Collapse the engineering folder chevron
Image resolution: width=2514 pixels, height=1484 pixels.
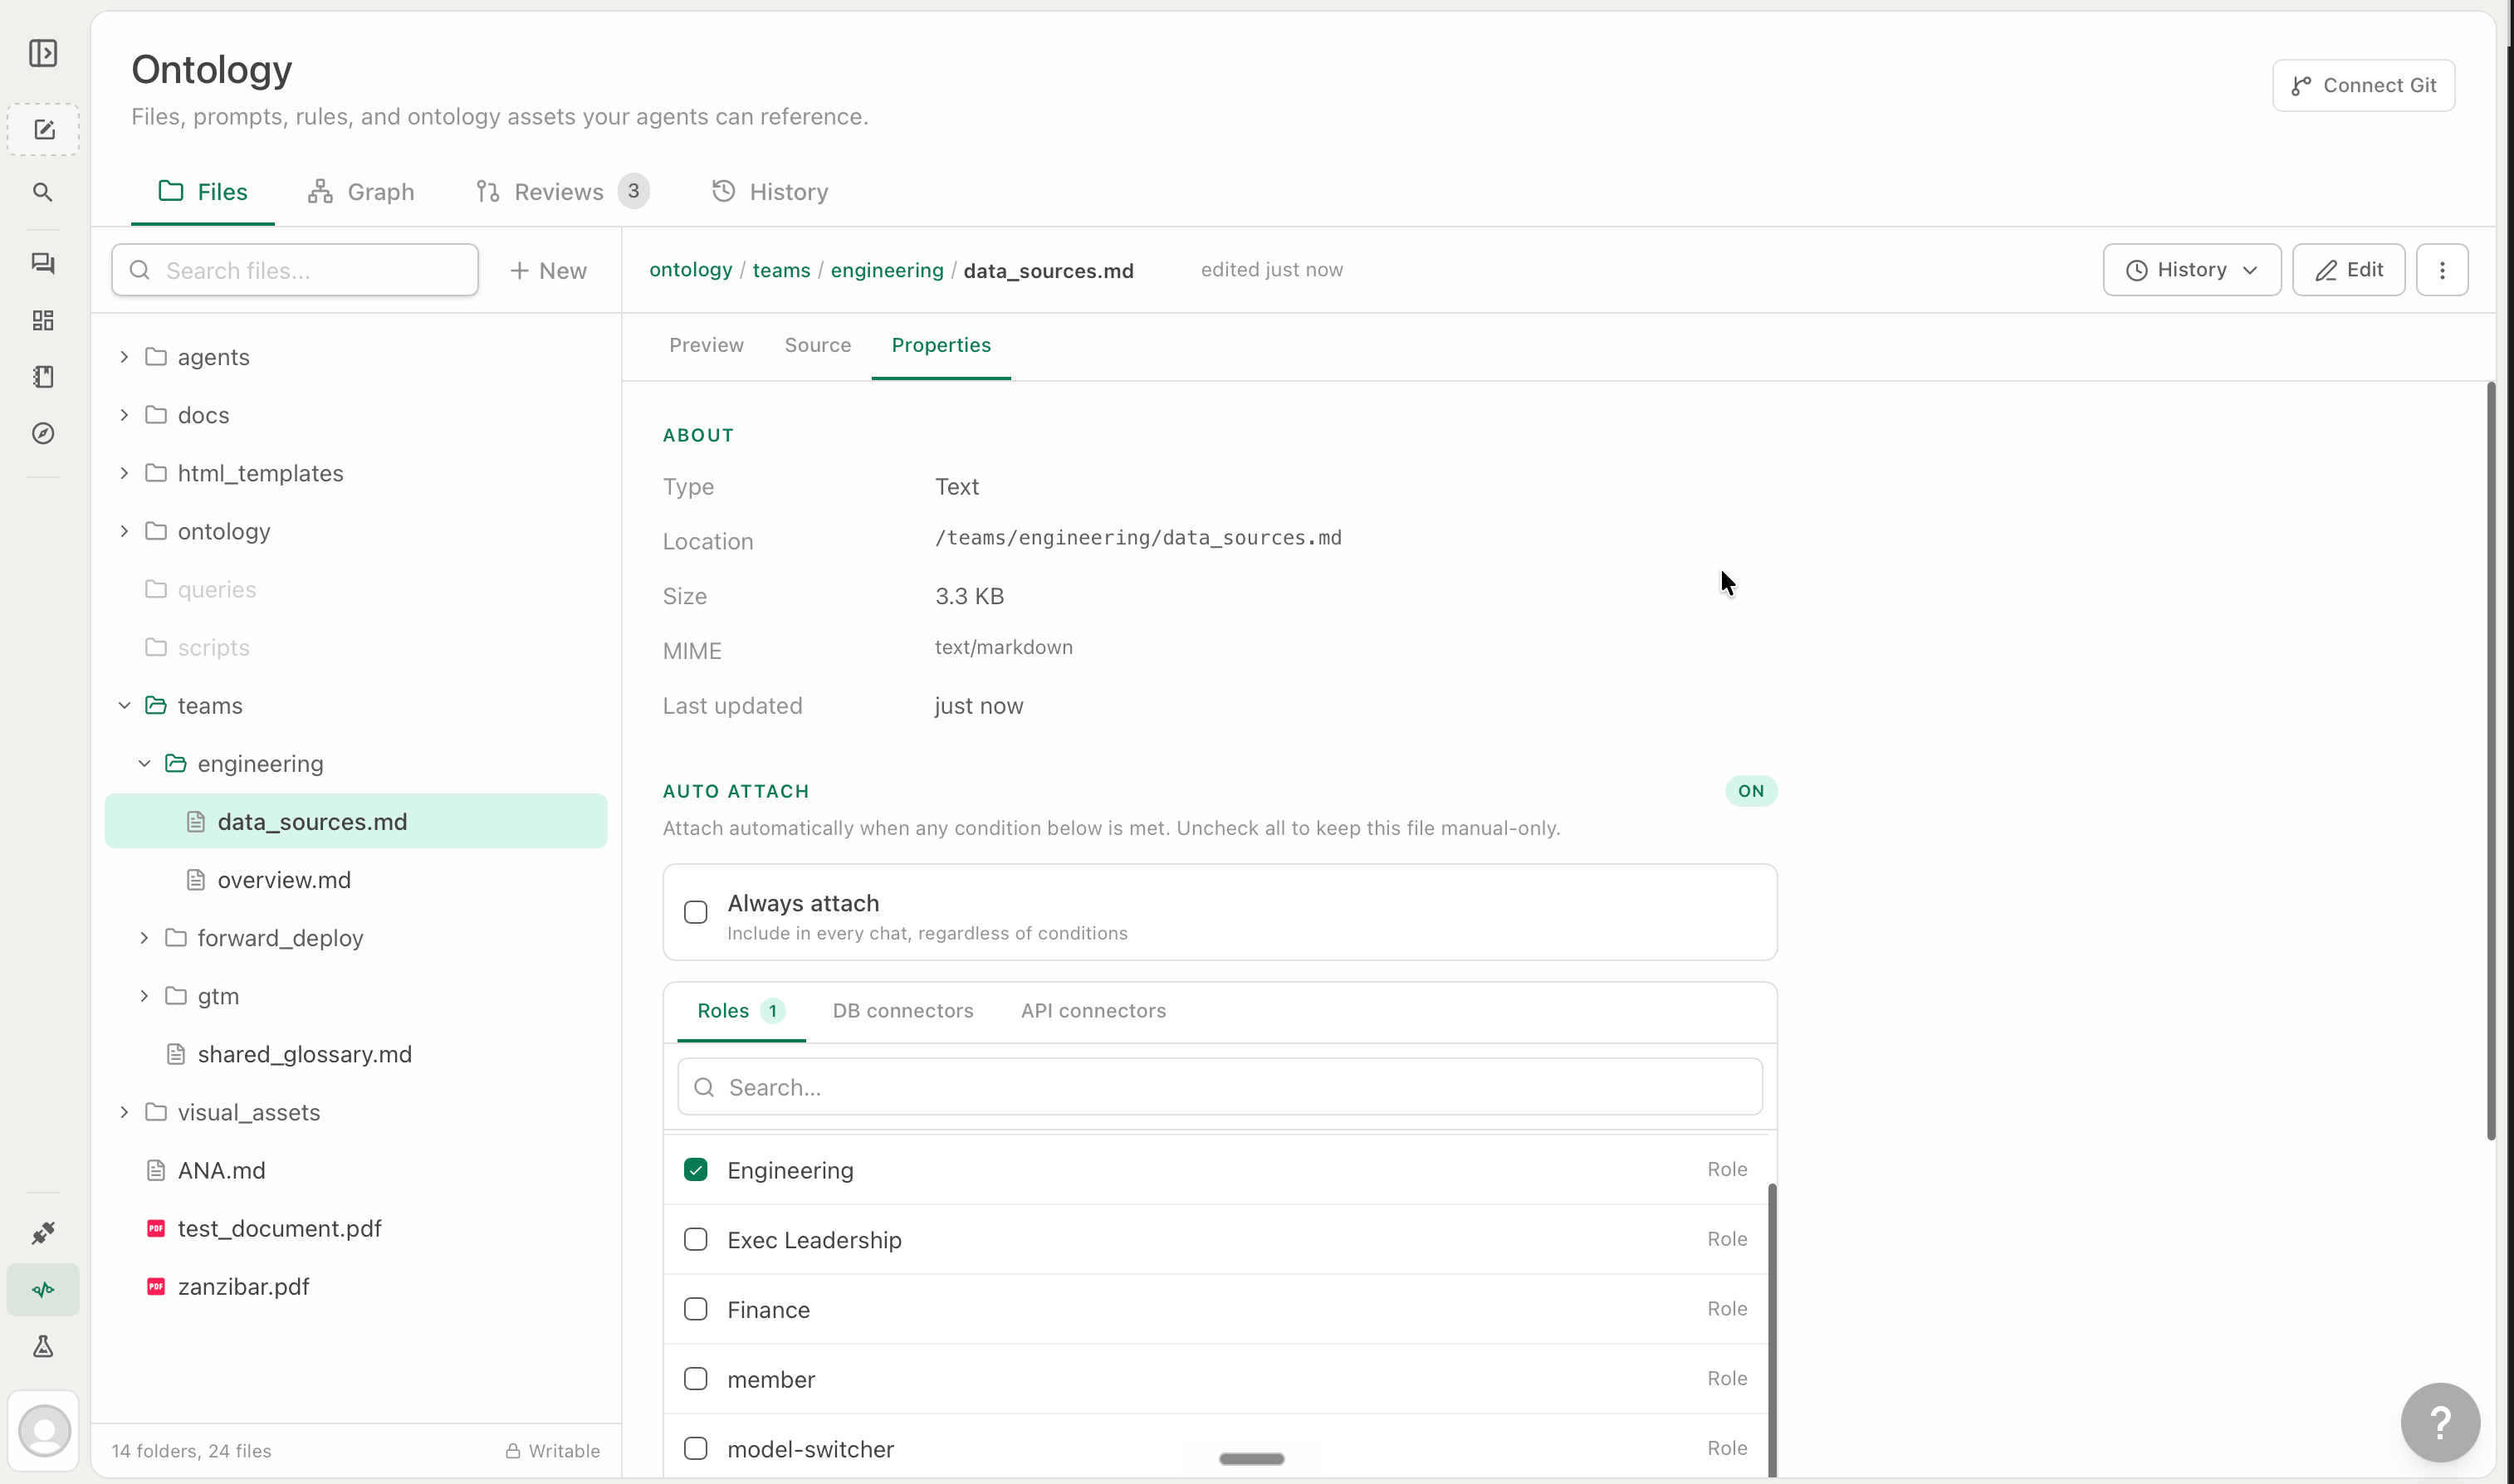(x=144, y=764)
